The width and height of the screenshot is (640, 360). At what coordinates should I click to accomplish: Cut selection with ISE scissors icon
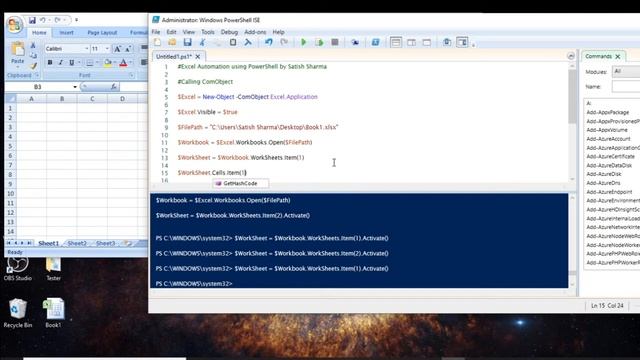pos(202,42)
